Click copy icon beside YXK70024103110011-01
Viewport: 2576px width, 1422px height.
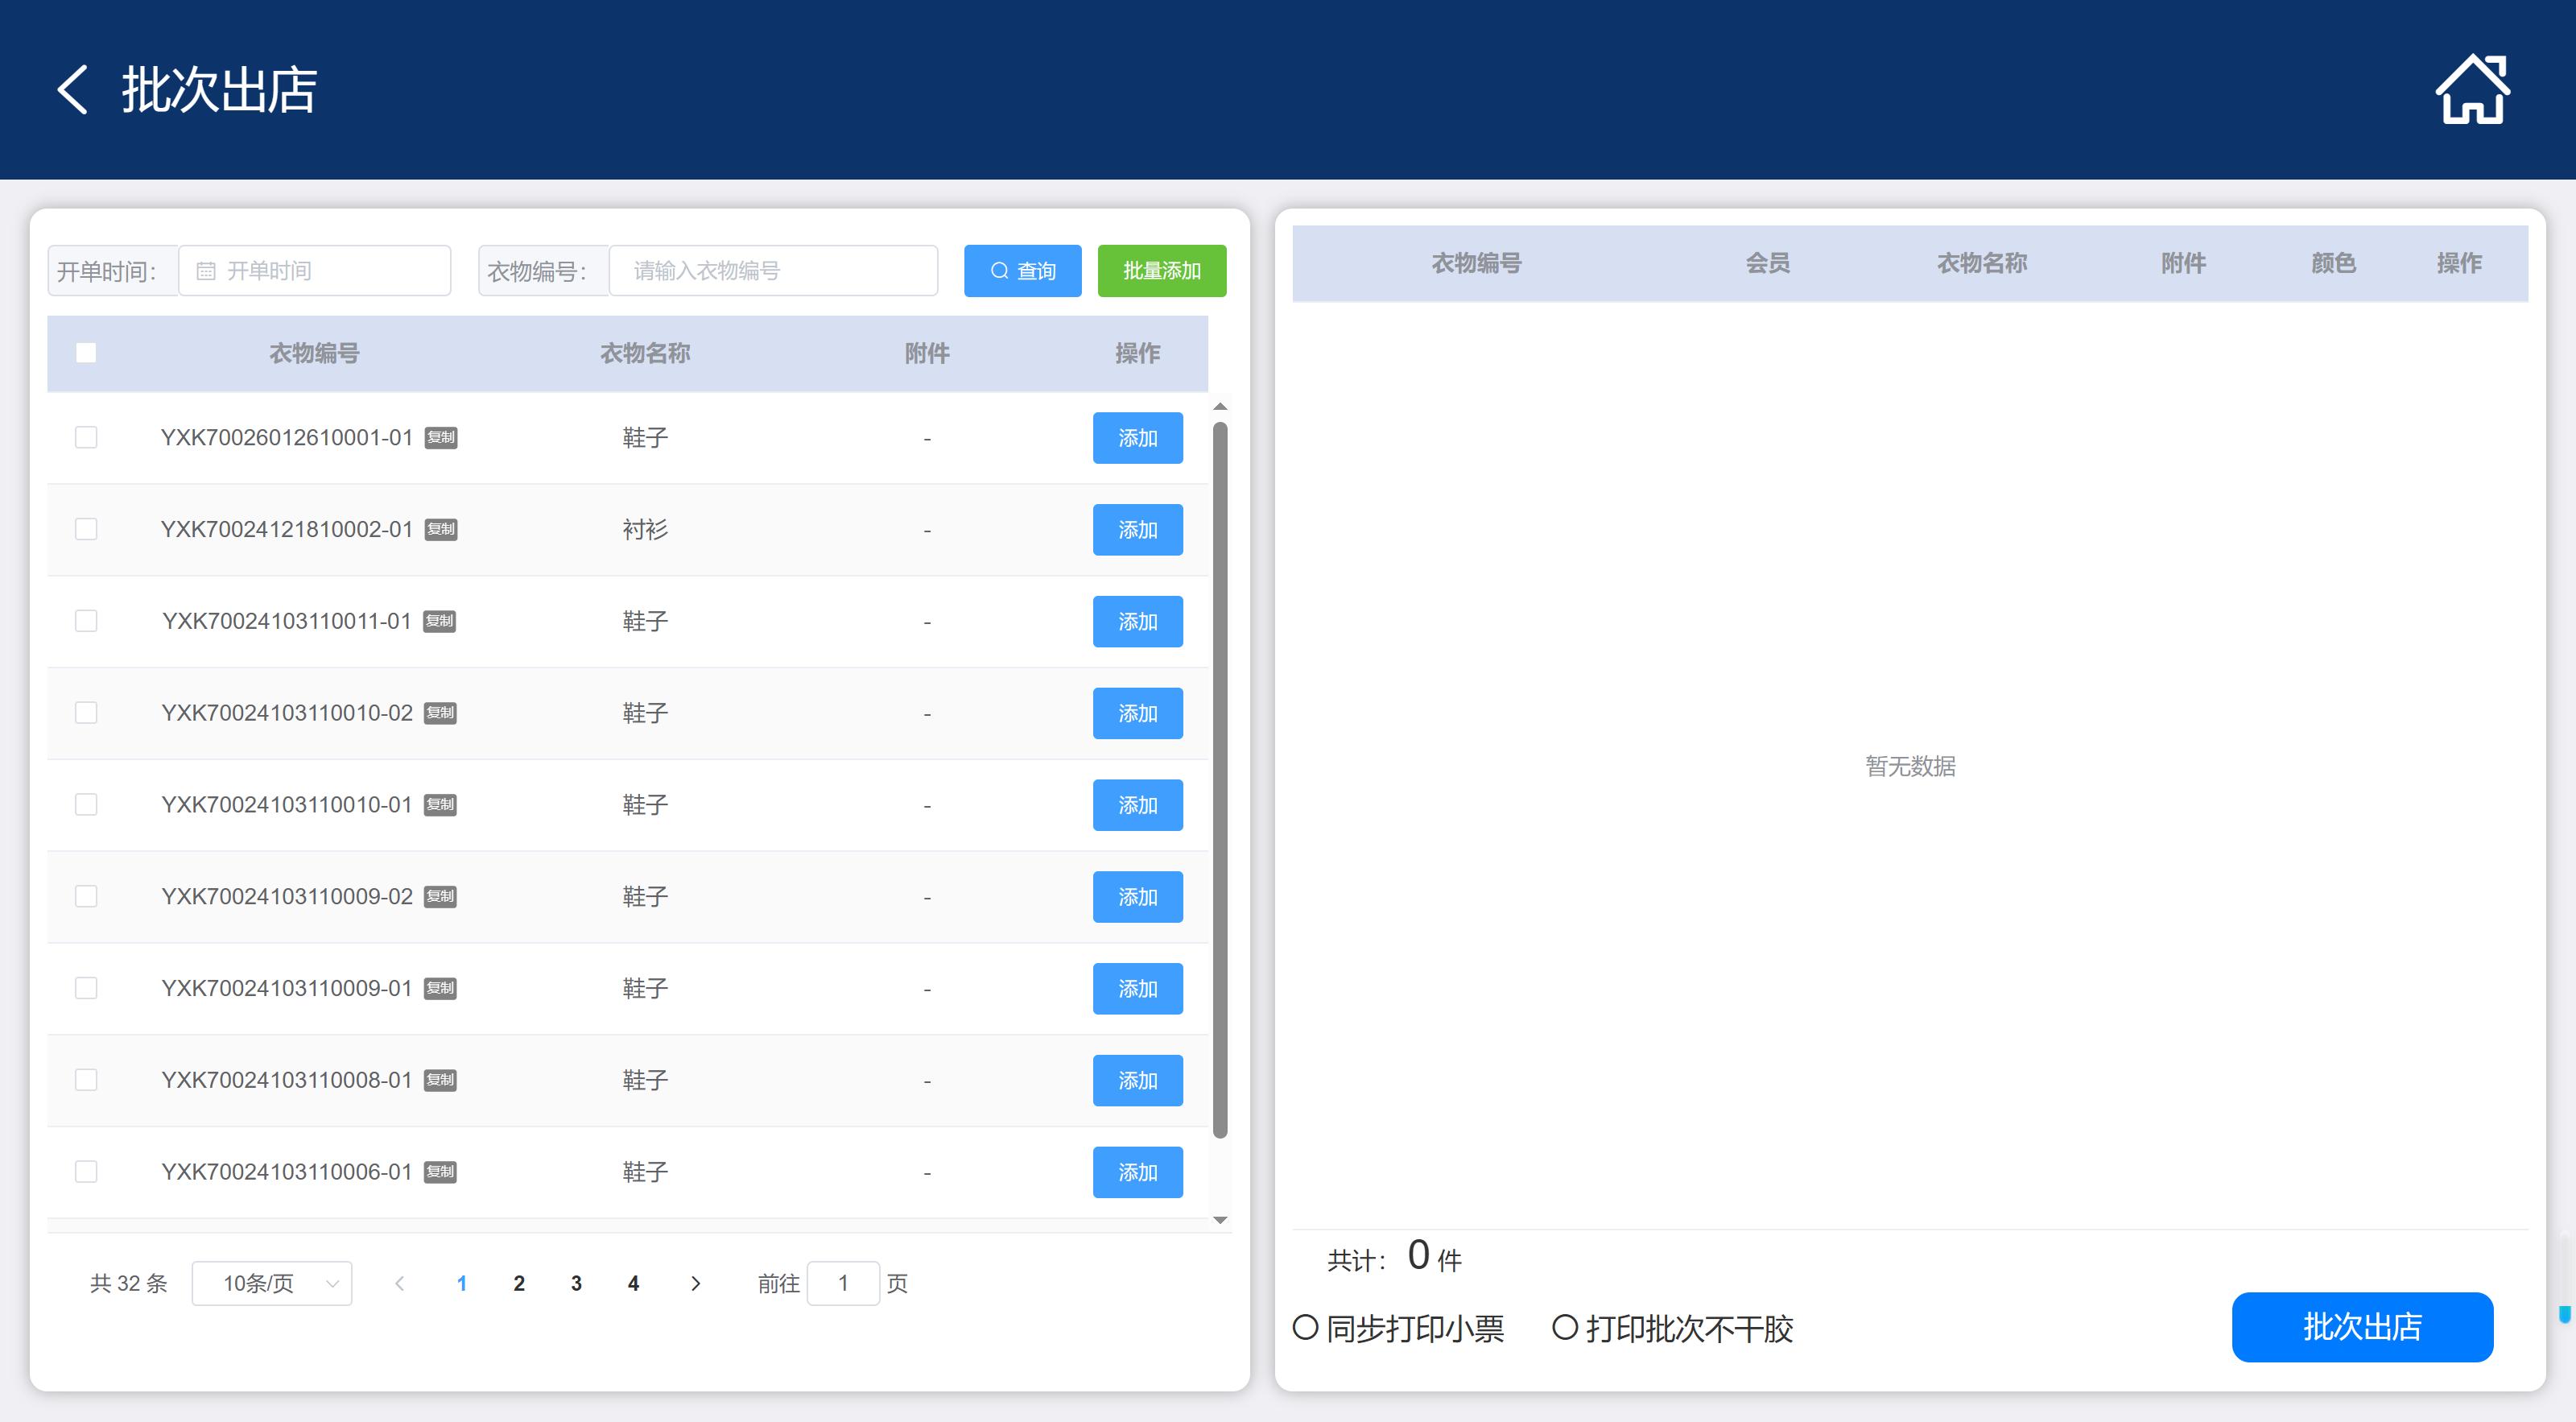440,622
